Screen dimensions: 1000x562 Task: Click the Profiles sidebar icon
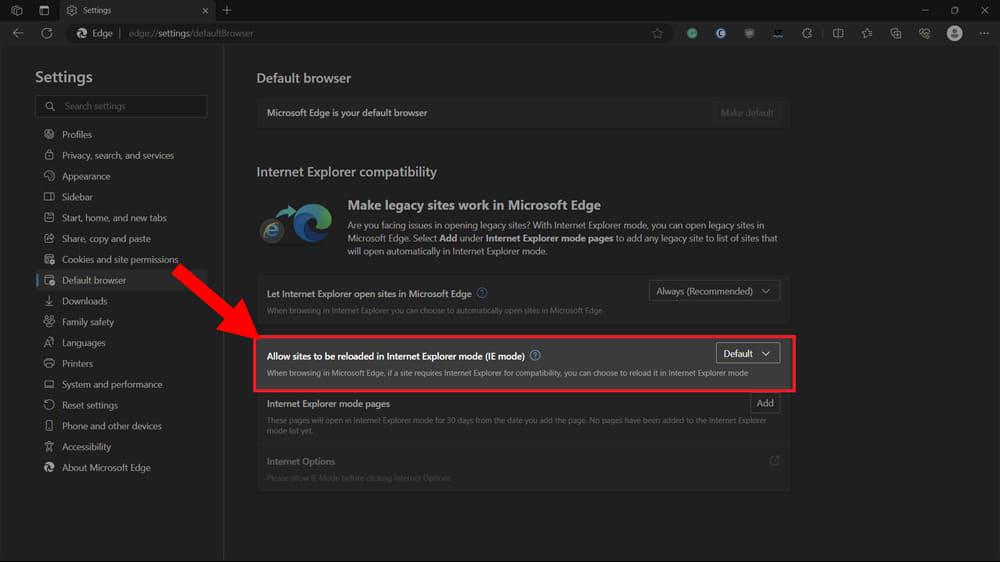click(x=49, y=134)
